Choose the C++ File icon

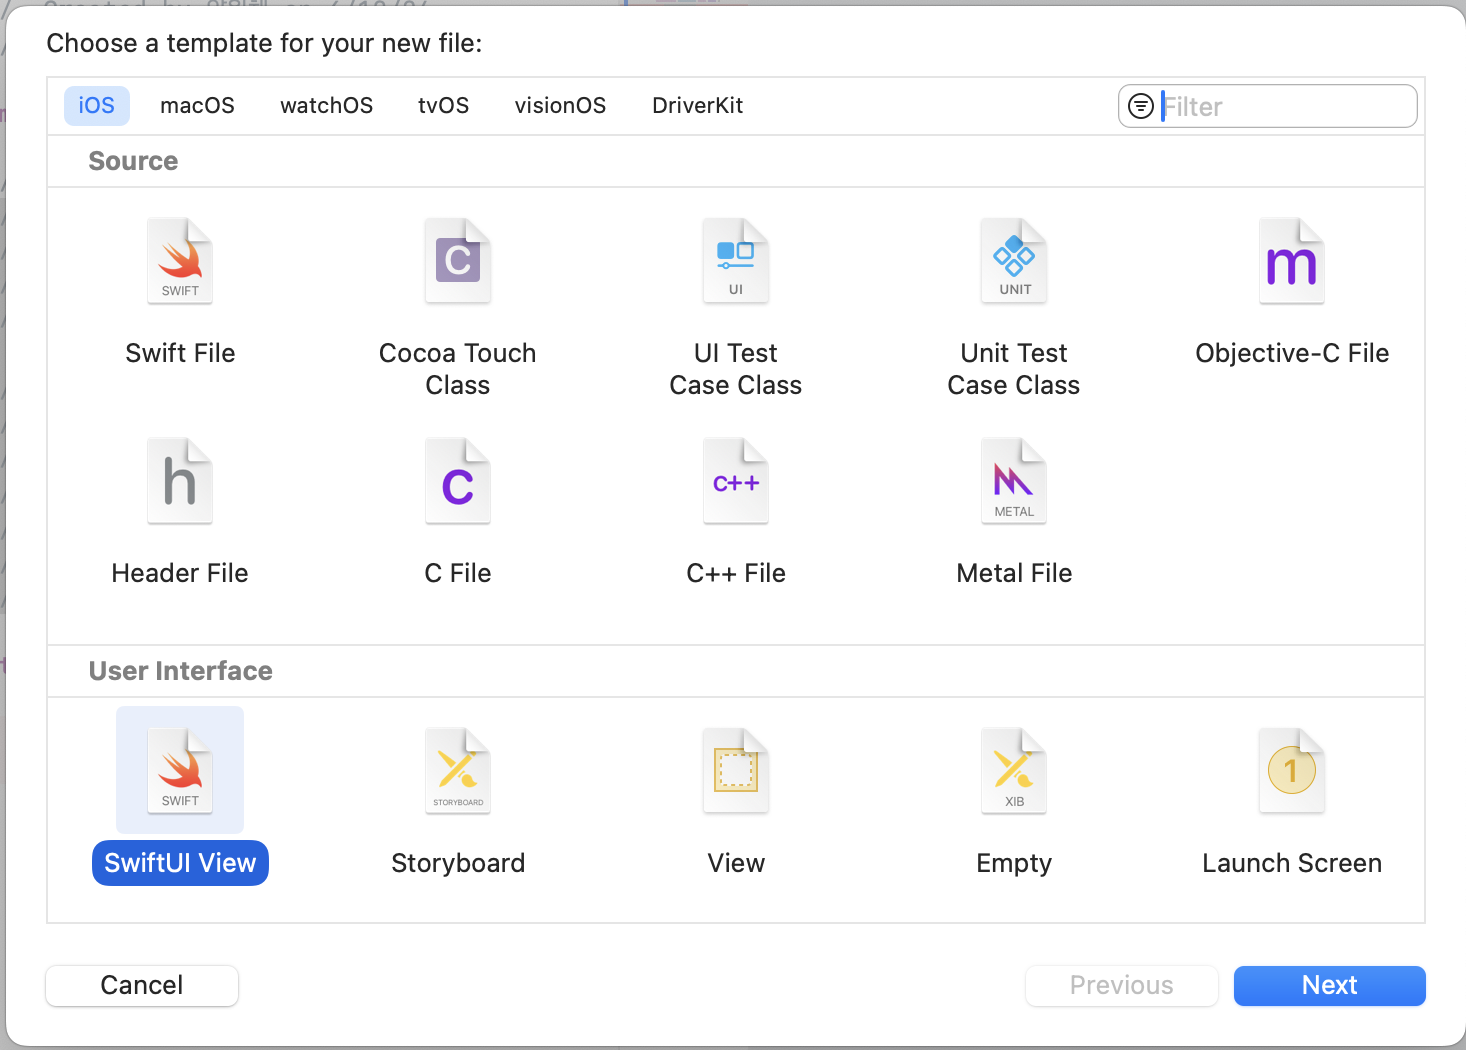(x=736, y=481)
